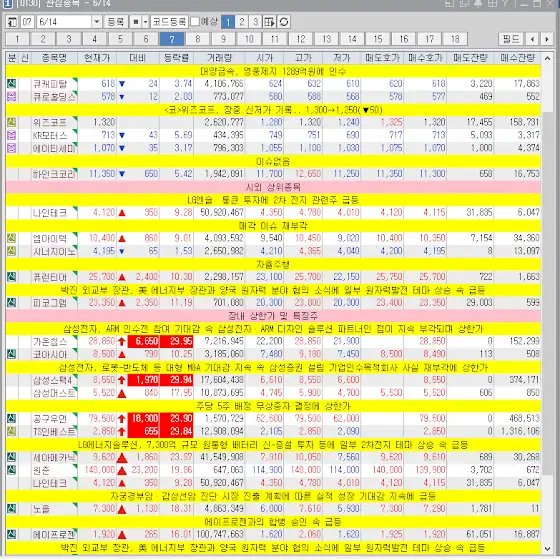This screenshot has height=560, width=560.
Task: Open the column layout icon beside view 3
Action: (269, 22)
